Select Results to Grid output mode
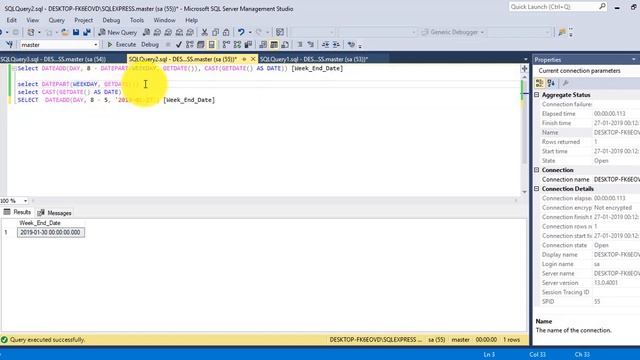This screenshot has height=360, width=640. tap(274, 44)
